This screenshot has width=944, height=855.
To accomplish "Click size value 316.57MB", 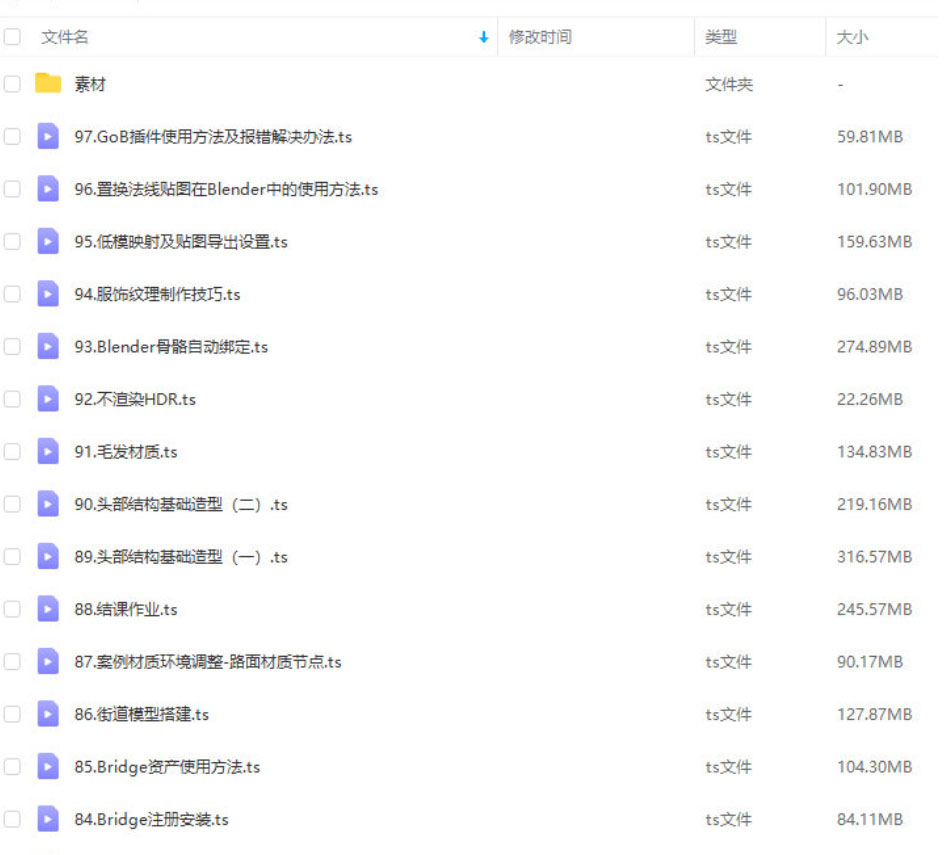I will pos(874,556).
